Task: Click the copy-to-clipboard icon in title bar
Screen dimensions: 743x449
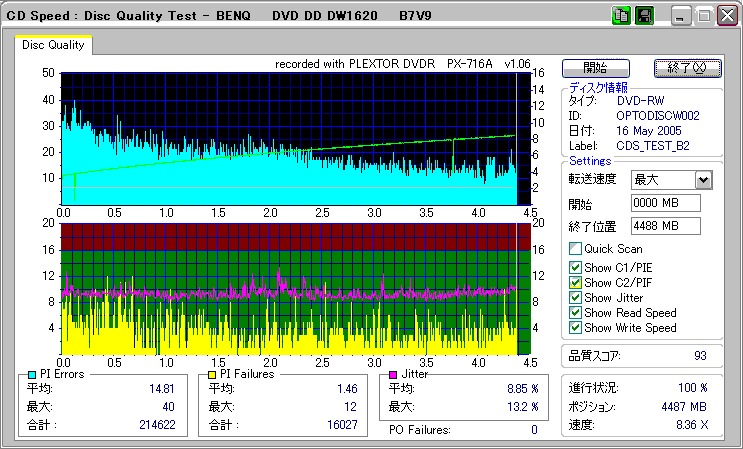Action: (x=621, y=15)
